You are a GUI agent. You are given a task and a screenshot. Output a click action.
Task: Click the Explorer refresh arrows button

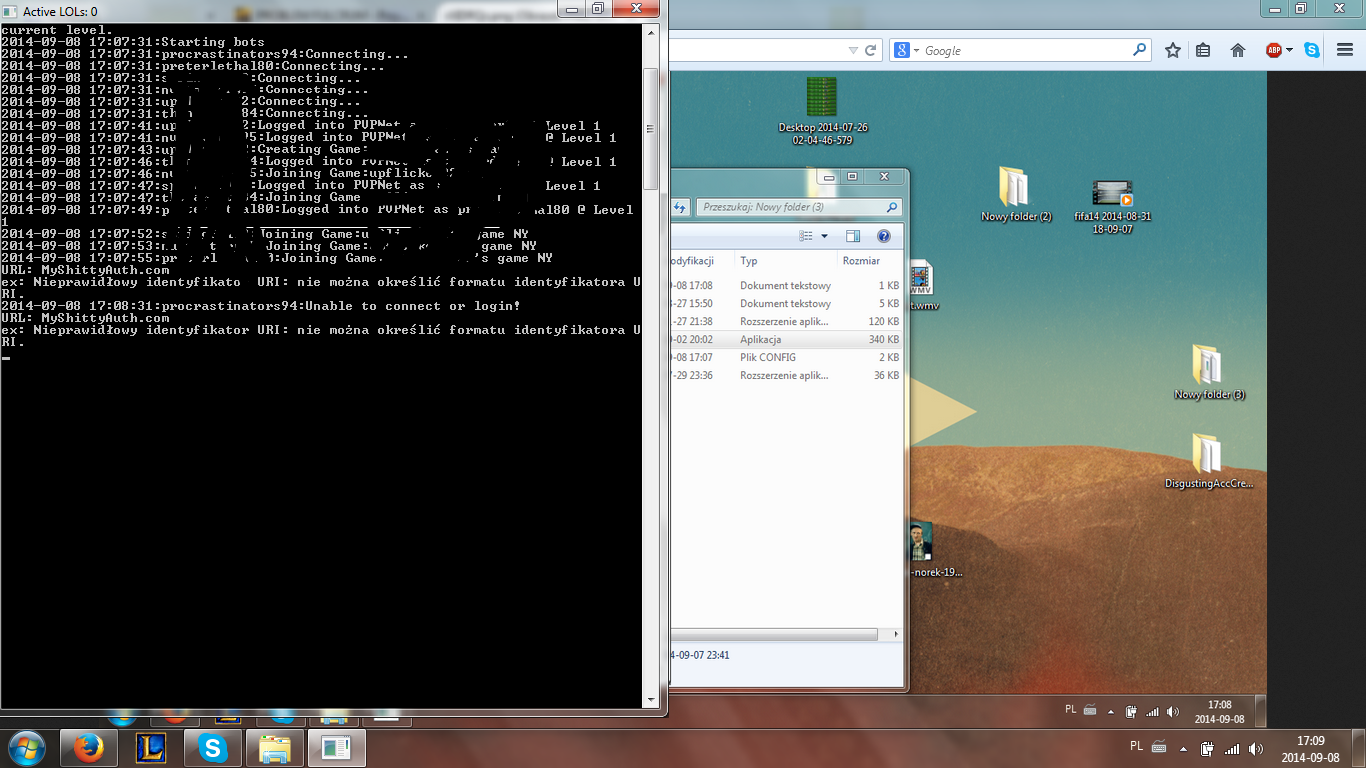pyautogui.click(x=680, y=207)
